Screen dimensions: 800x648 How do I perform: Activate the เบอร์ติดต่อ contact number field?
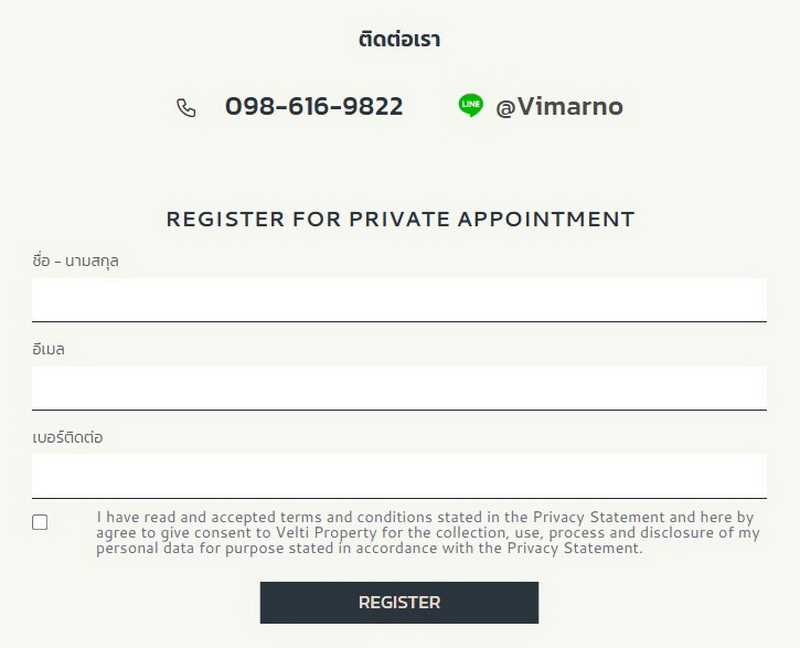(399, 476)
